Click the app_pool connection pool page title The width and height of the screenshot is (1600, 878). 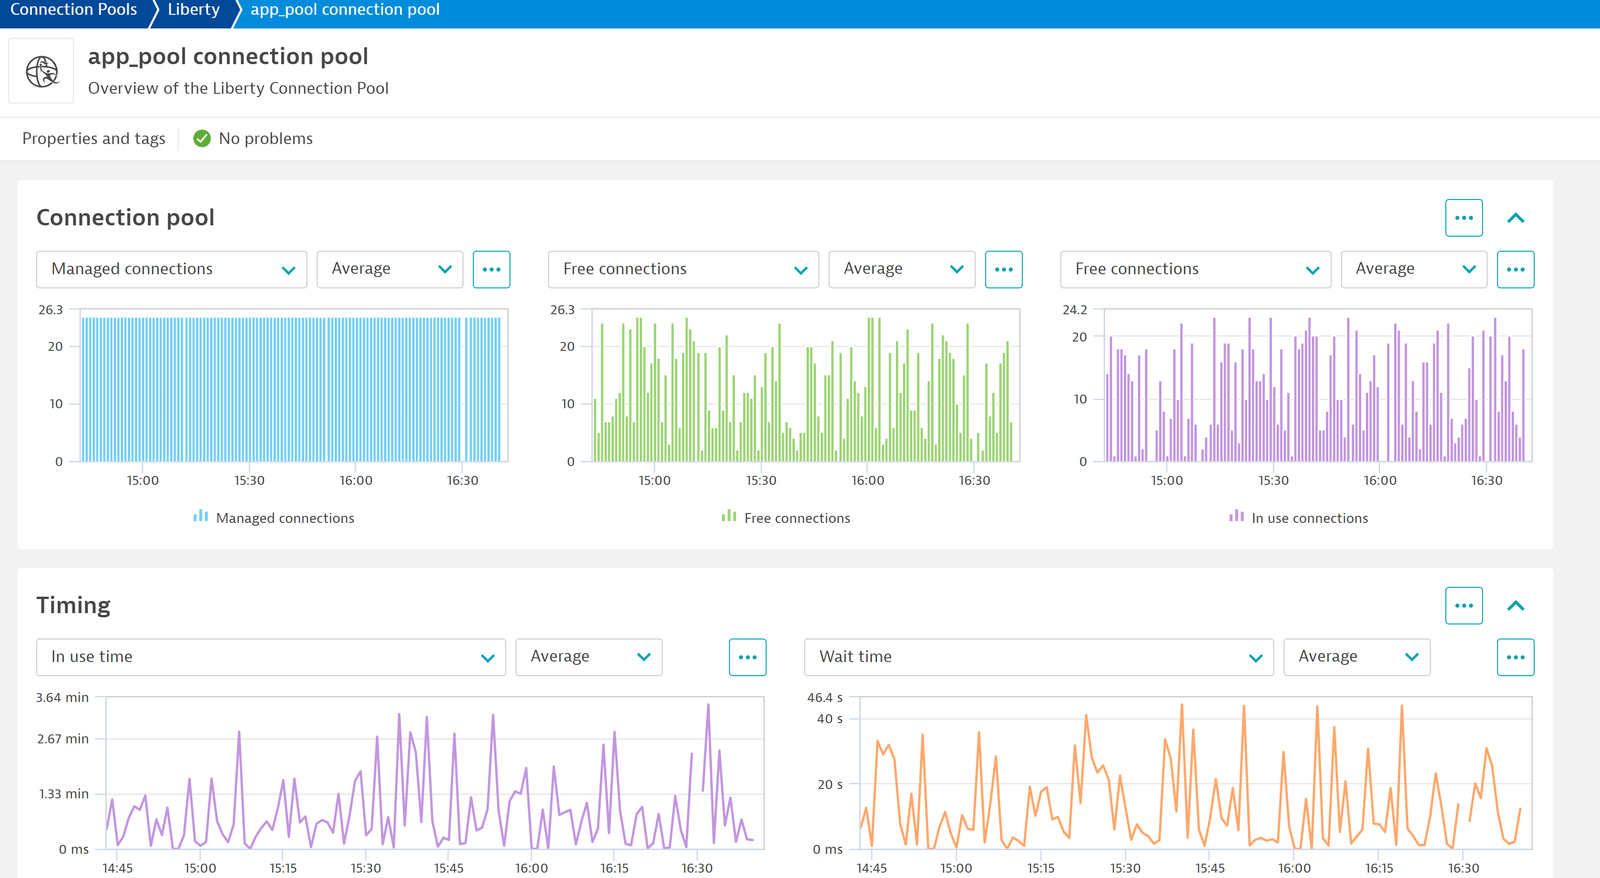[x=228, y=57]
